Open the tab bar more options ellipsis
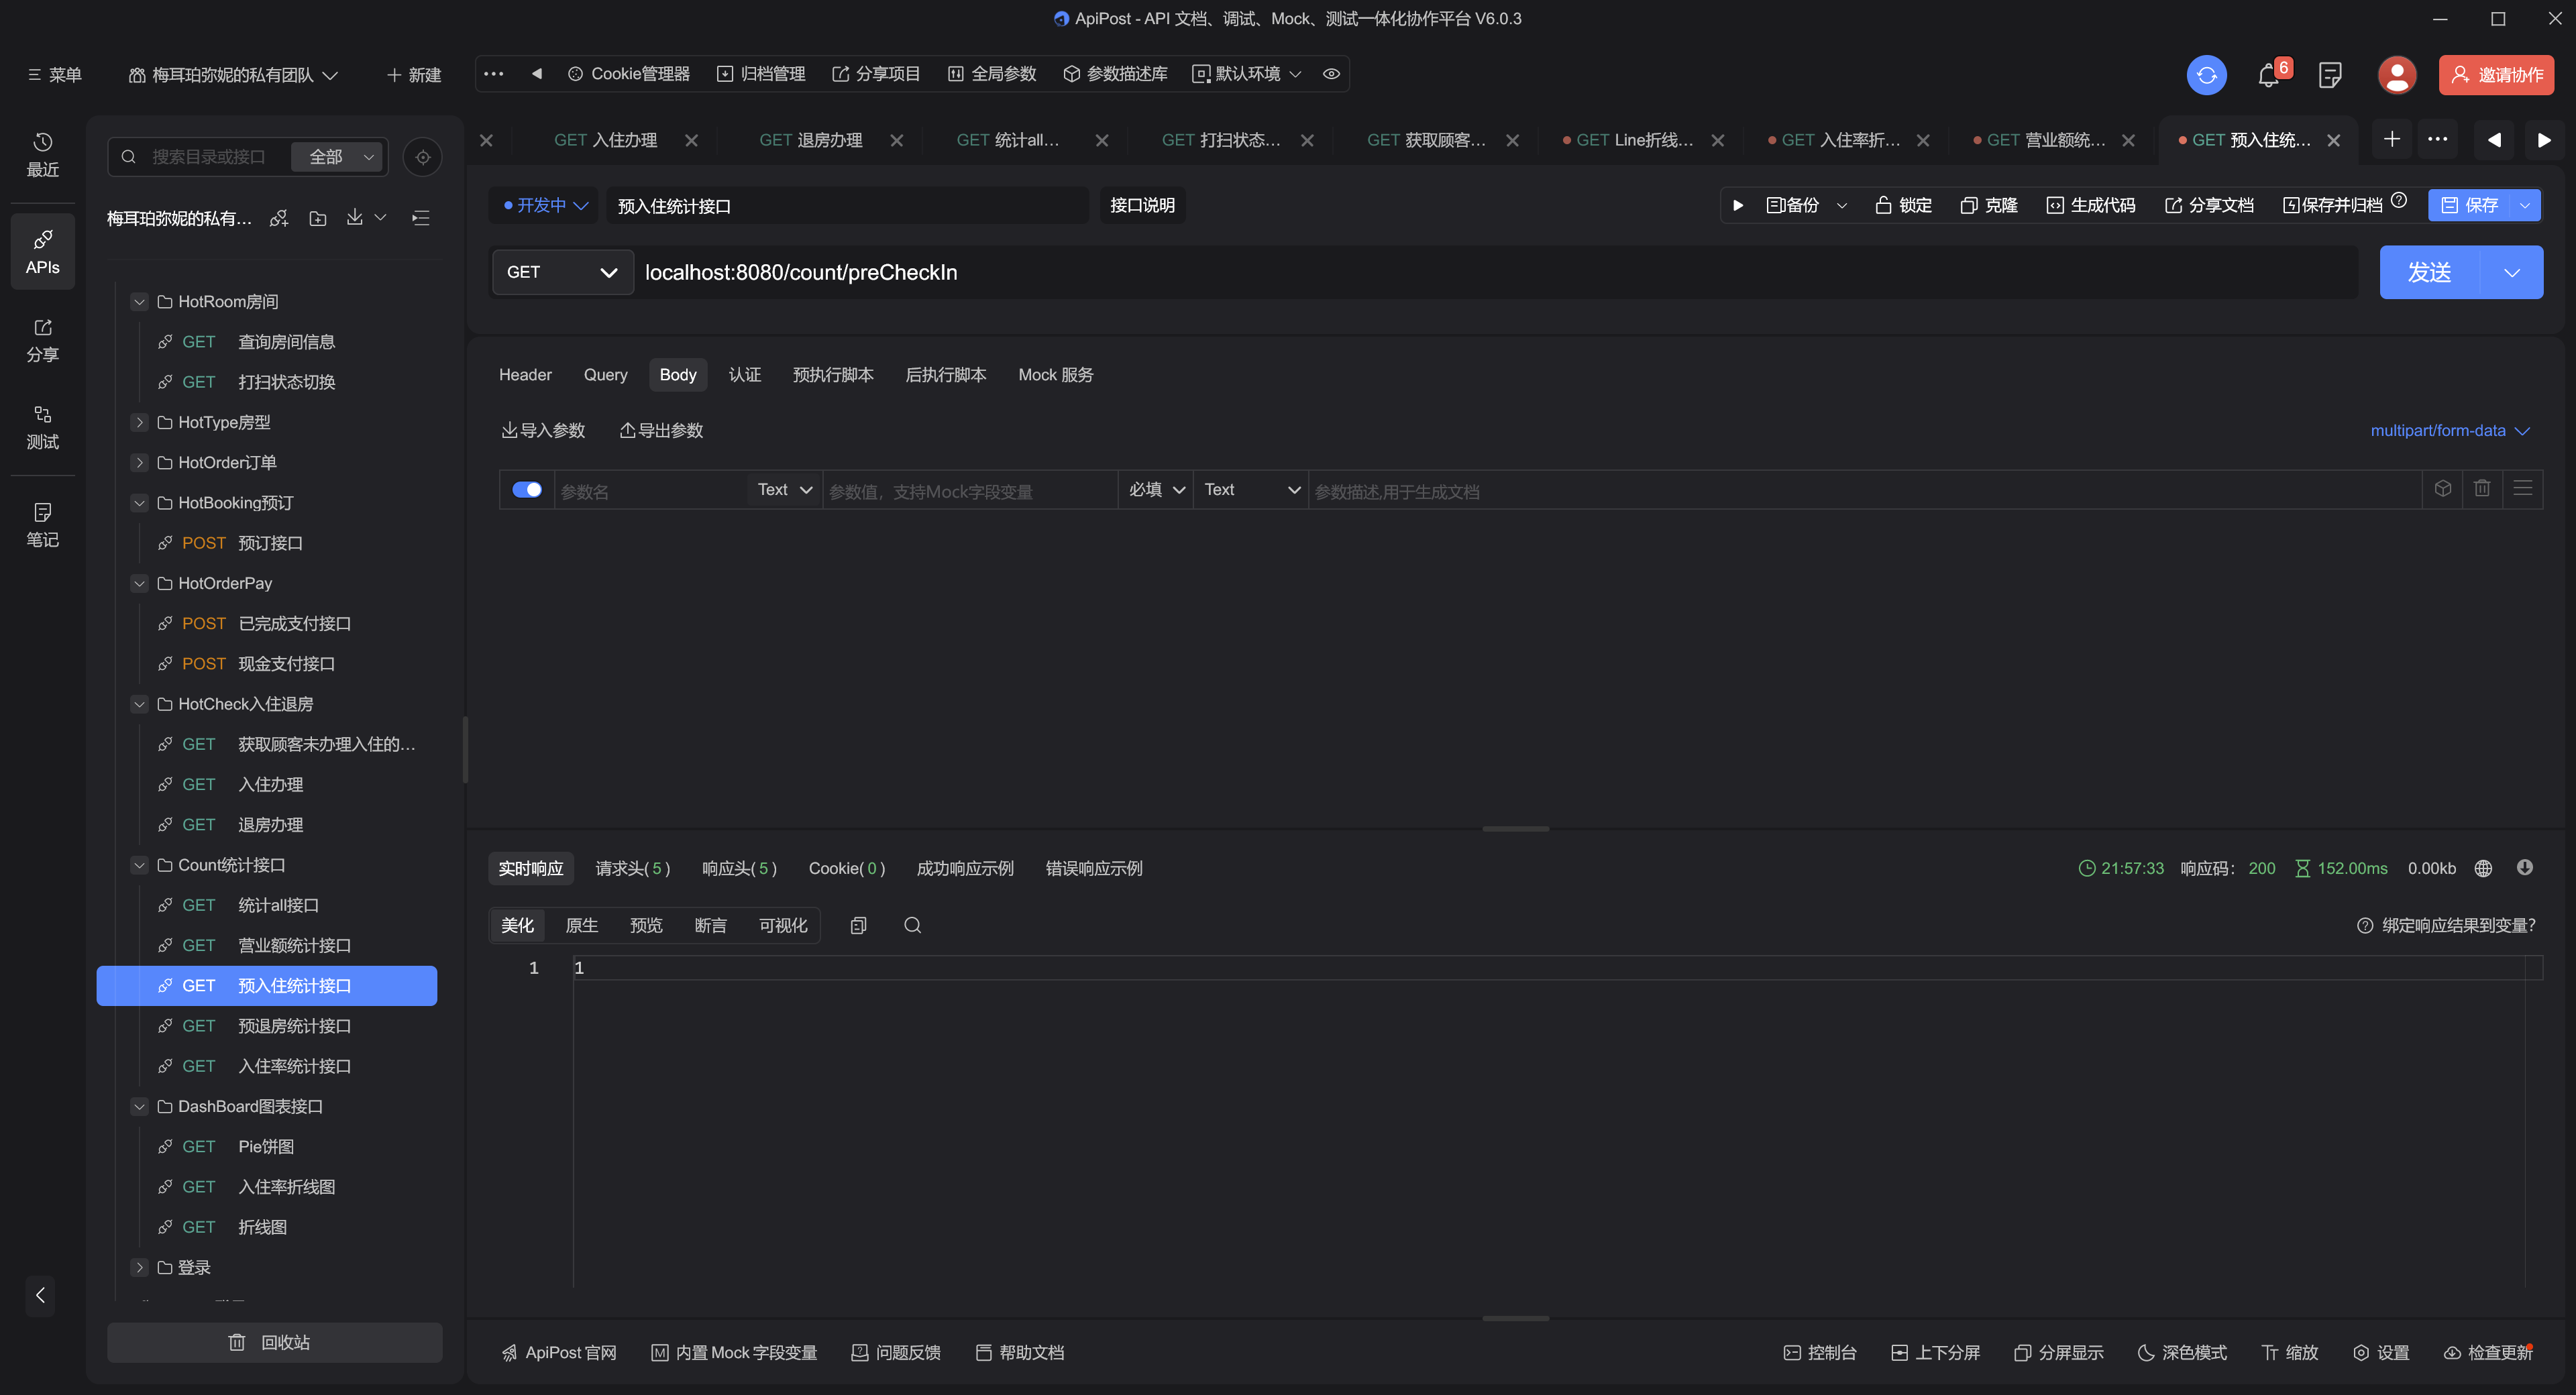This screenshot has width=2576, height=1395. tap(2438, 139)
